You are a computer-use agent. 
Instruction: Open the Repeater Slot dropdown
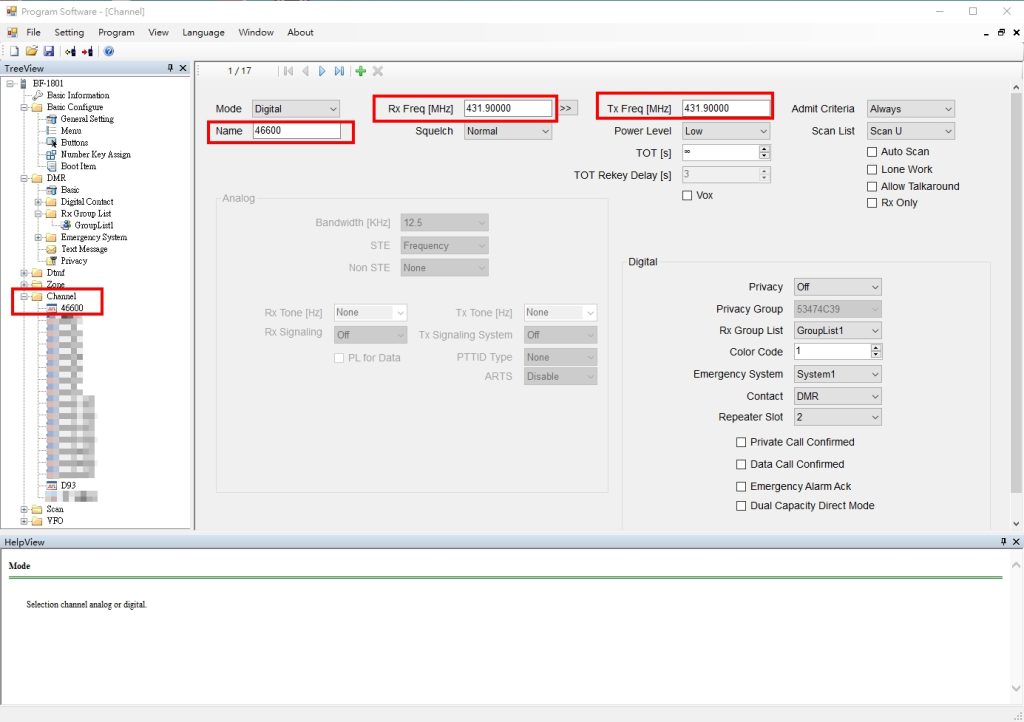coord(838,417)
